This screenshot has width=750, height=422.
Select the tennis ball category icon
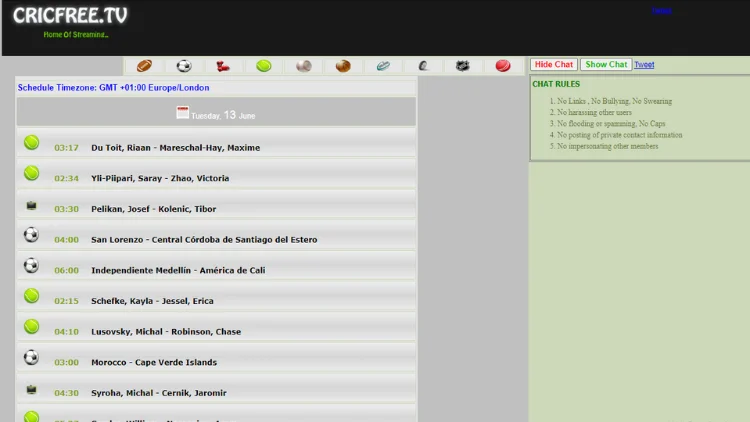pos(264,66)
